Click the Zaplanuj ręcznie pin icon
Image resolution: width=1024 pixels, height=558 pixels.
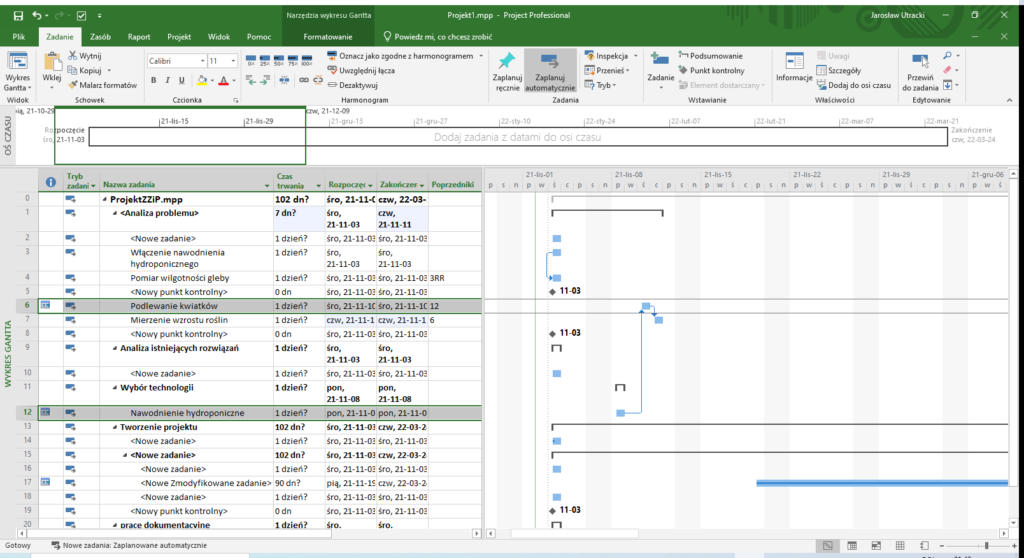pos(507,62)
